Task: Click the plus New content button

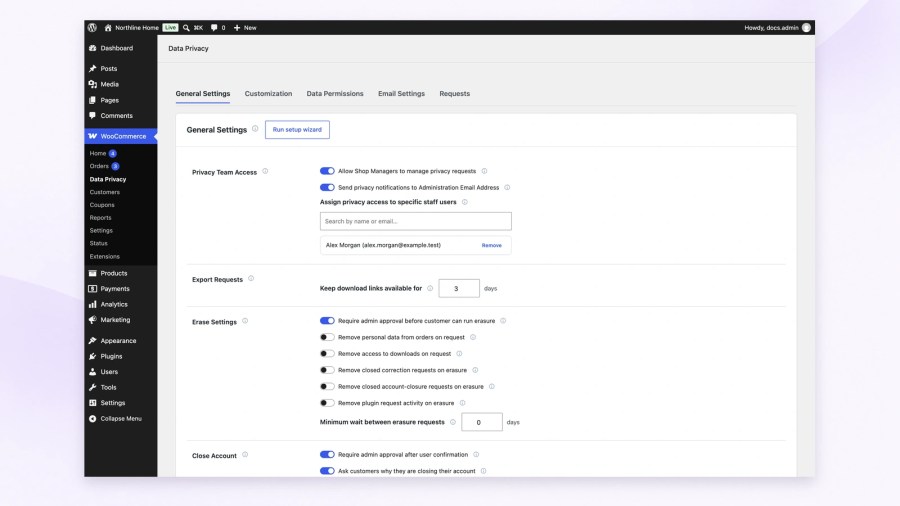Action: click(x=245, y=28)
